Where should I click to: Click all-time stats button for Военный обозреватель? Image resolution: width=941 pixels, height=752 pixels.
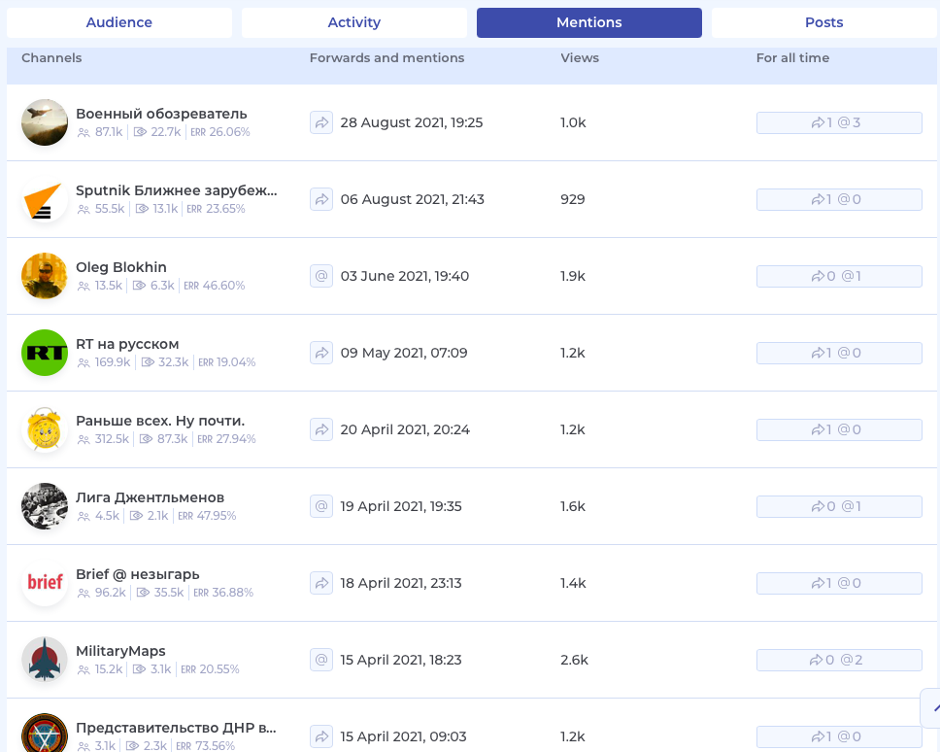pos(838,123)
